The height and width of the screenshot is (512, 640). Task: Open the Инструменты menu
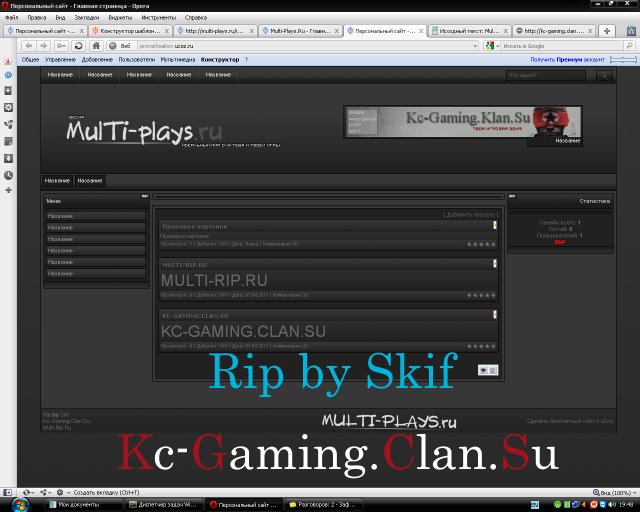[158, 18]
